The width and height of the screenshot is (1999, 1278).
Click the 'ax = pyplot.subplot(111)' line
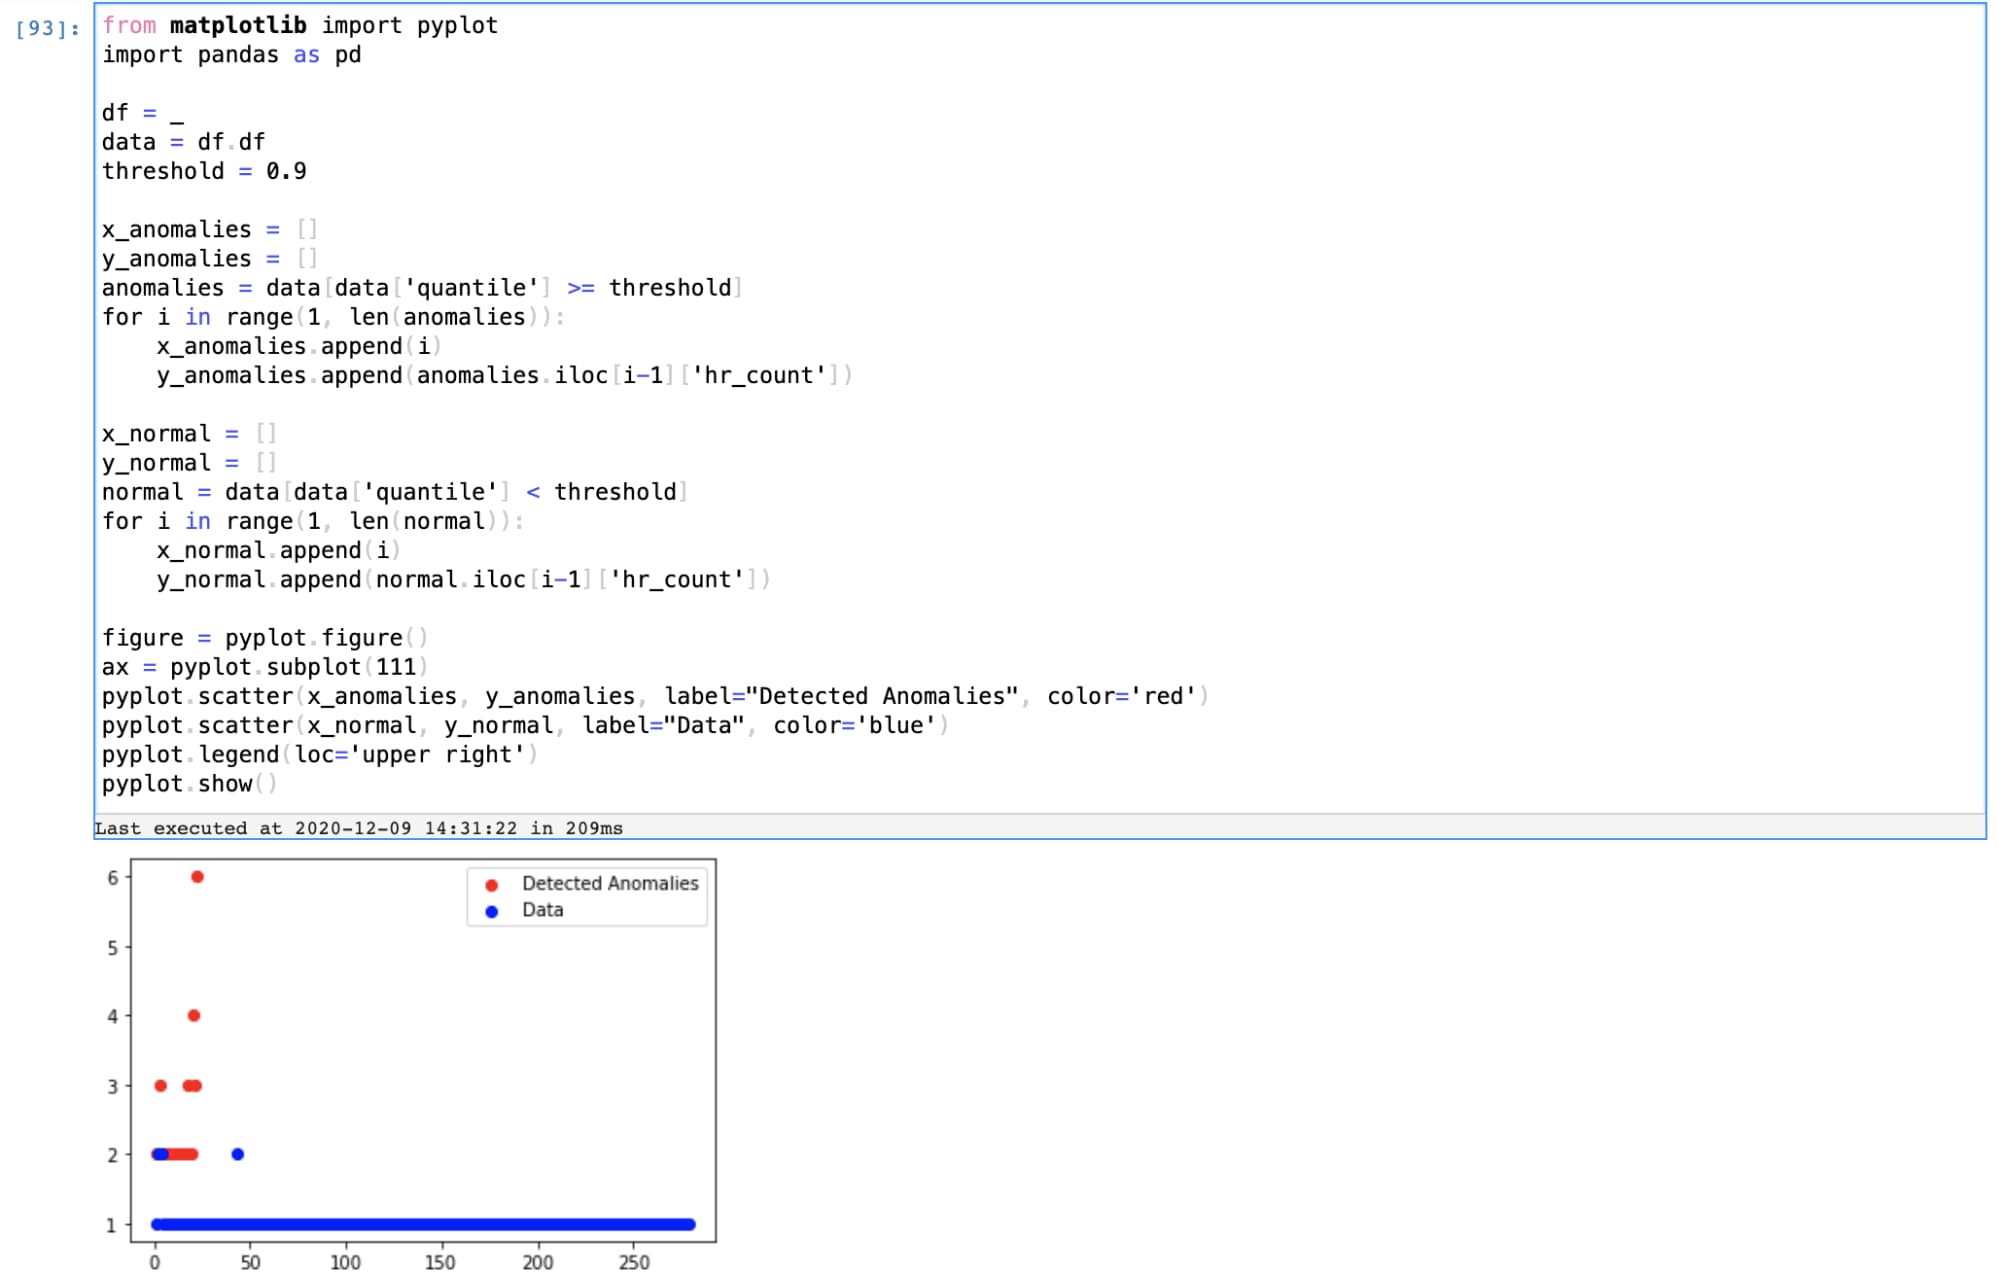pos(265,667)
